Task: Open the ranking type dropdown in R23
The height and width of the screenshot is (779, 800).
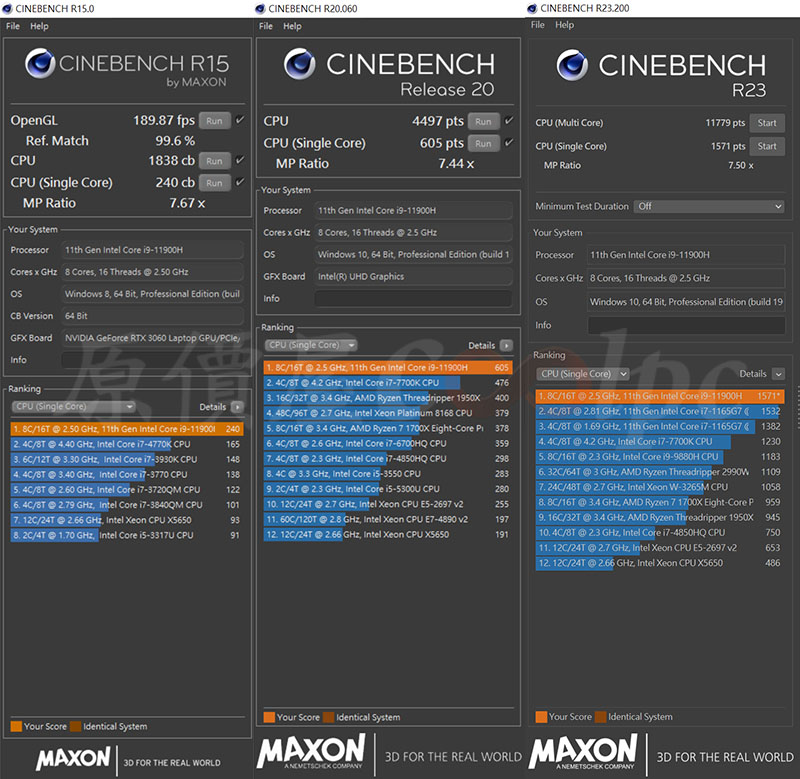Action: coord(583,374)
